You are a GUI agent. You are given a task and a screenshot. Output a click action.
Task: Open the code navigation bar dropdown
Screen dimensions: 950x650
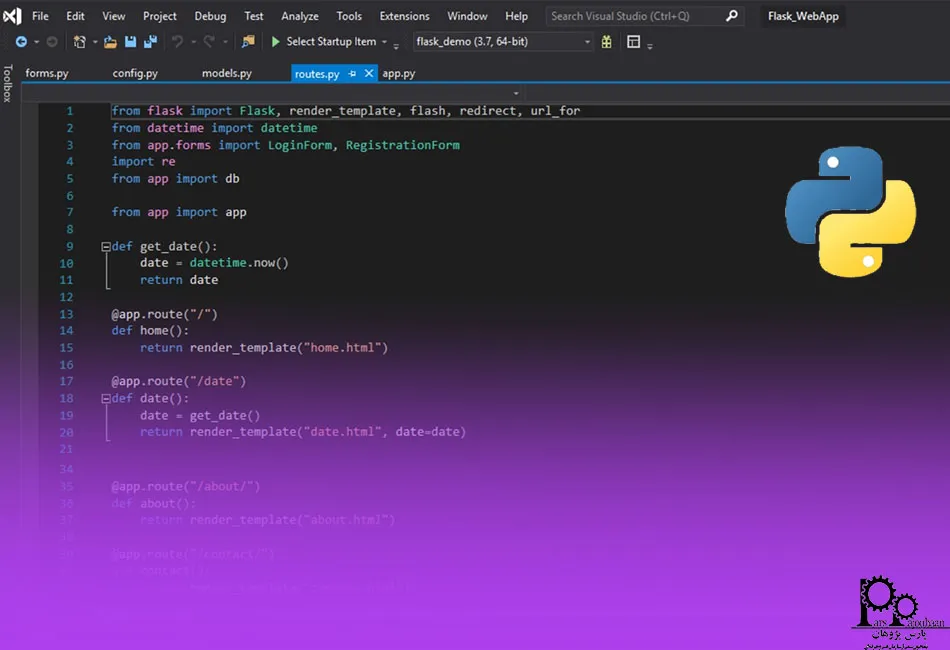516,93
